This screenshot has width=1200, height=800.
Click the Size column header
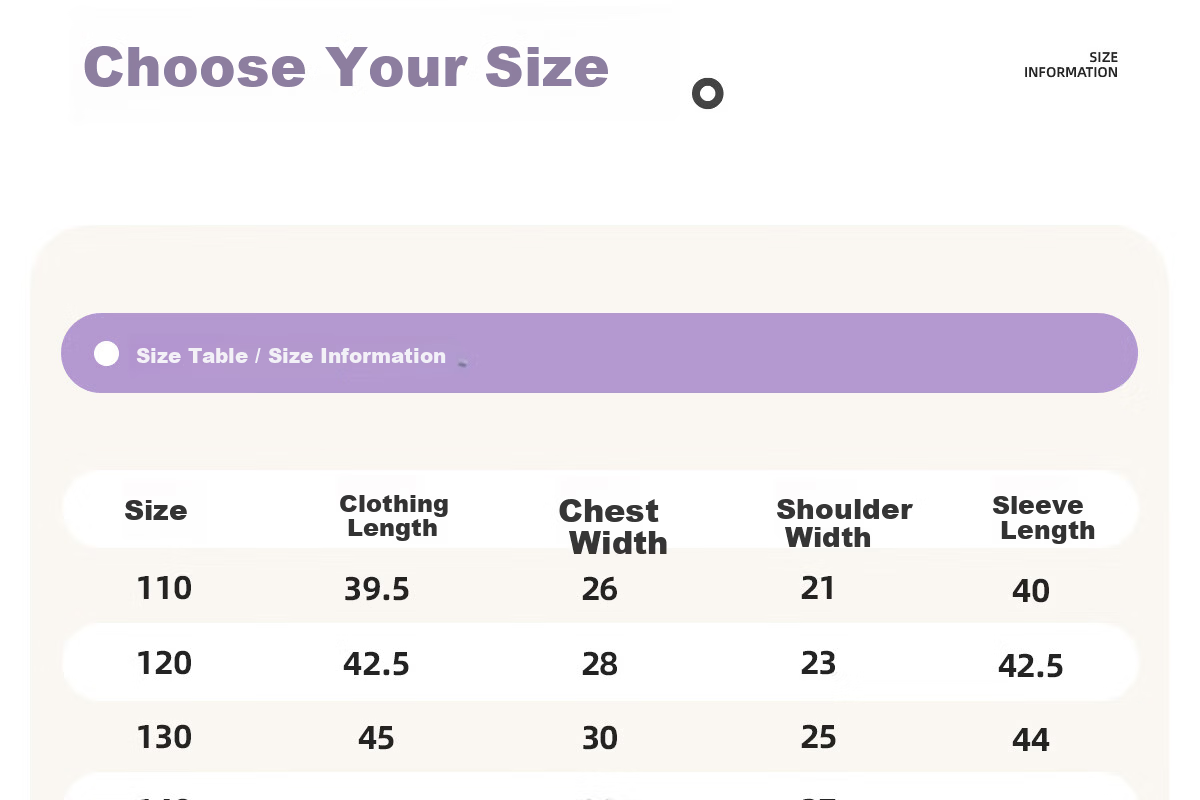156,511
